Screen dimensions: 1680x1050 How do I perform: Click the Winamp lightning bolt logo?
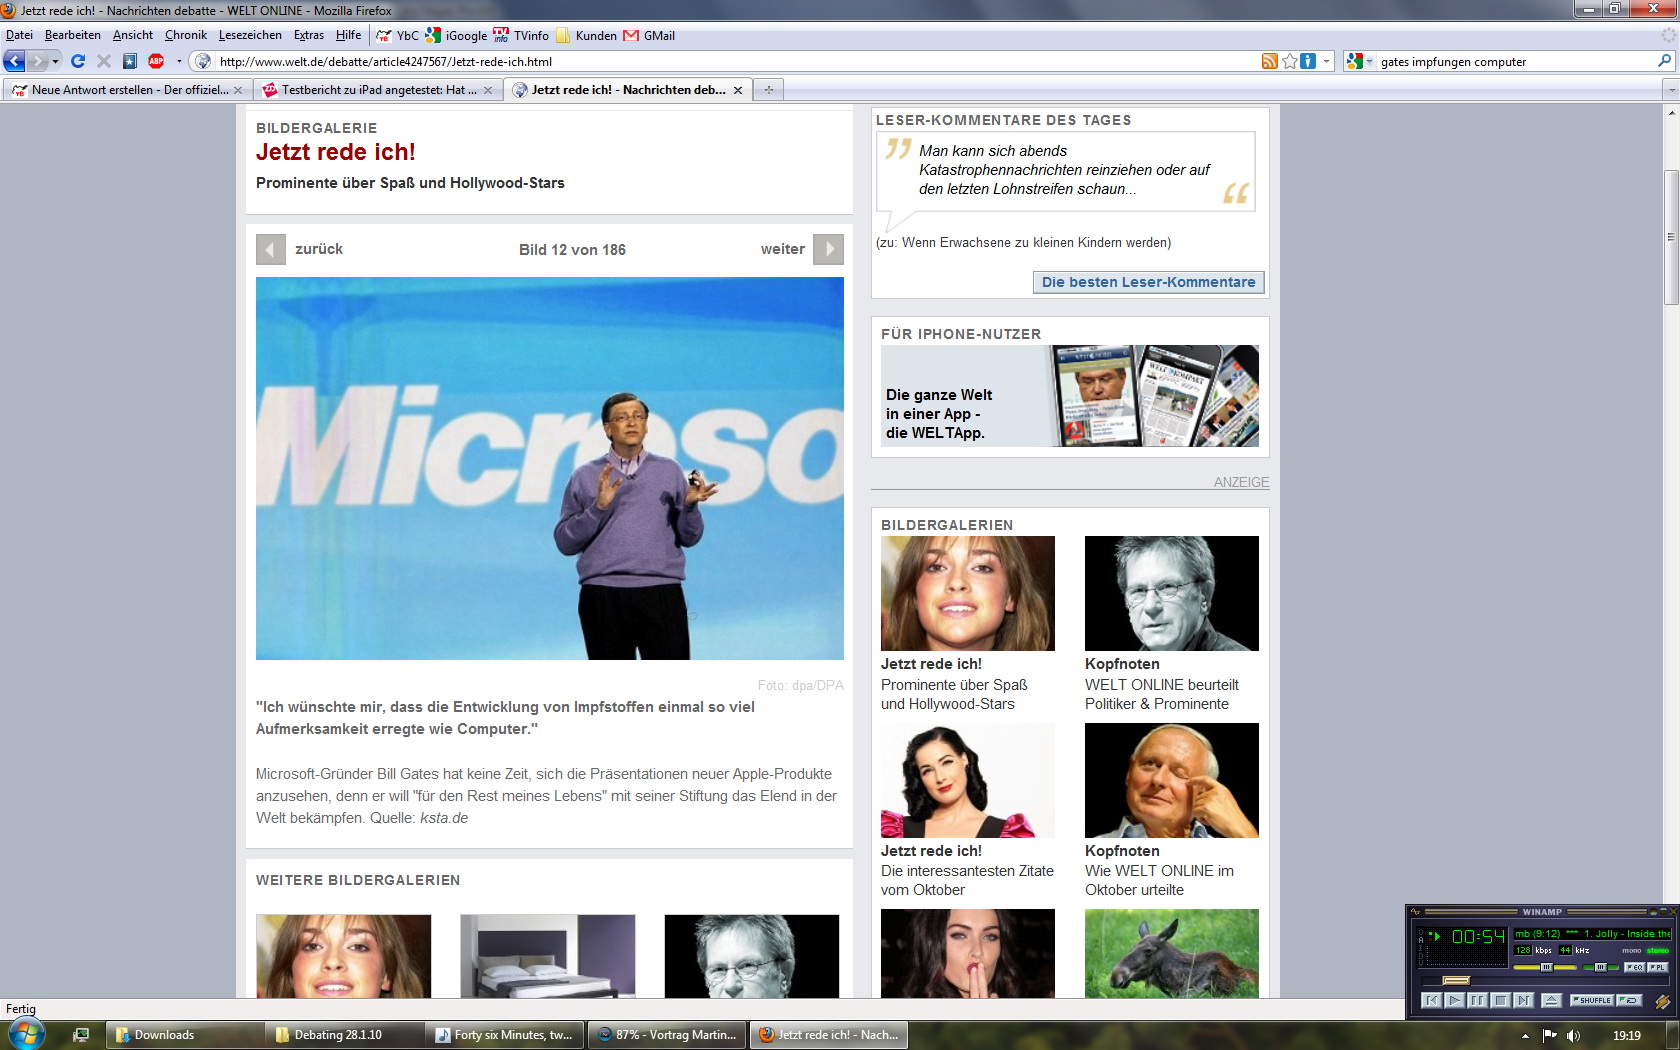coord(1663,1002)
